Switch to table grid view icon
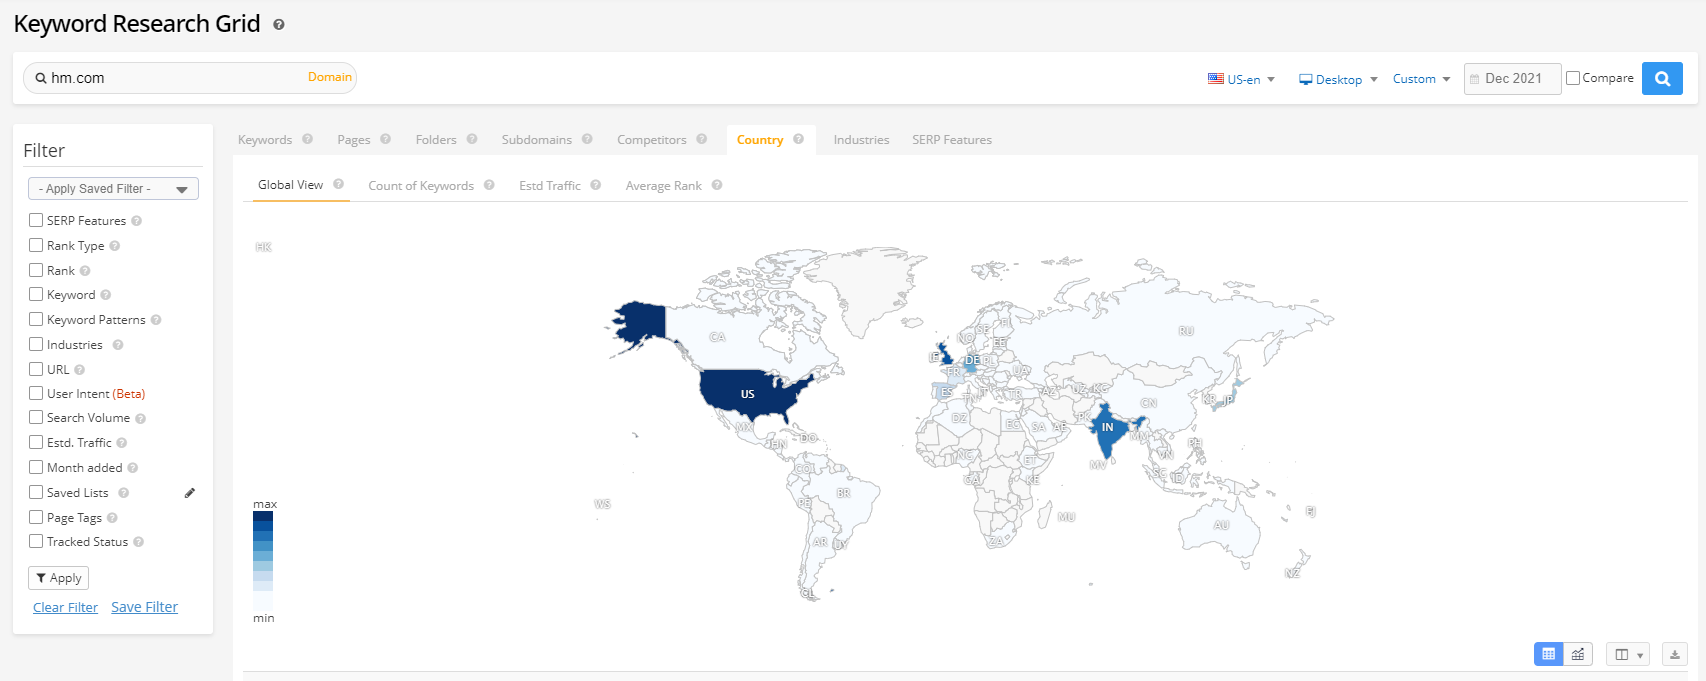1706x681 pixels. coord(1548,654)
